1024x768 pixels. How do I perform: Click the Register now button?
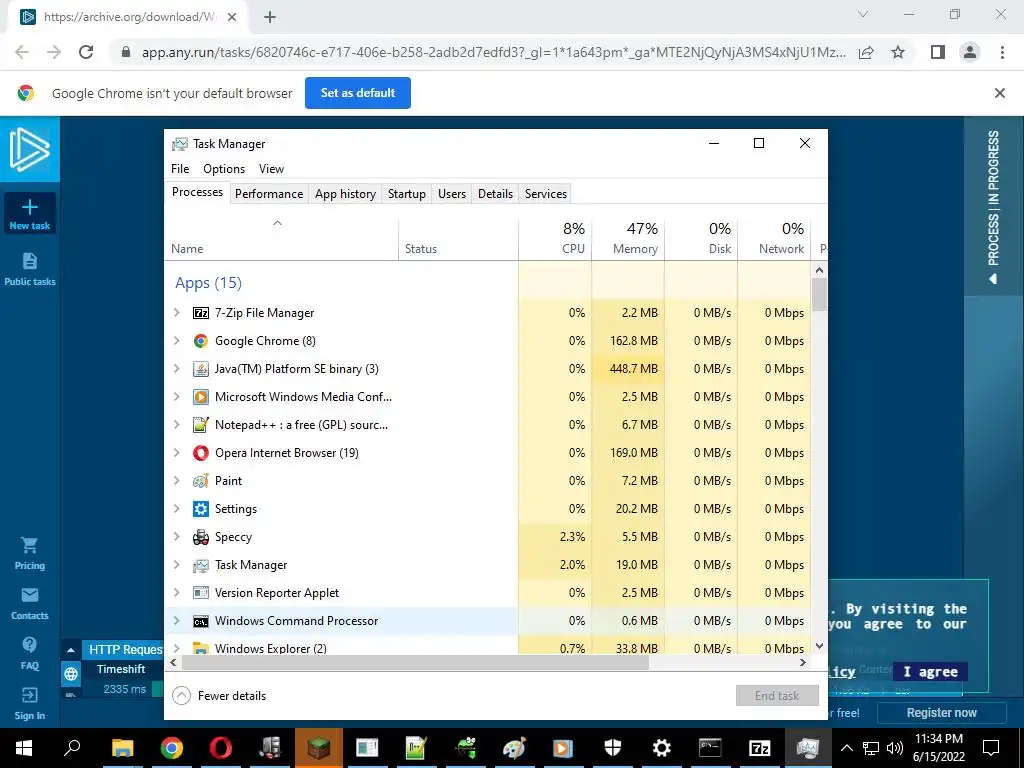click(x=941, y=712)
